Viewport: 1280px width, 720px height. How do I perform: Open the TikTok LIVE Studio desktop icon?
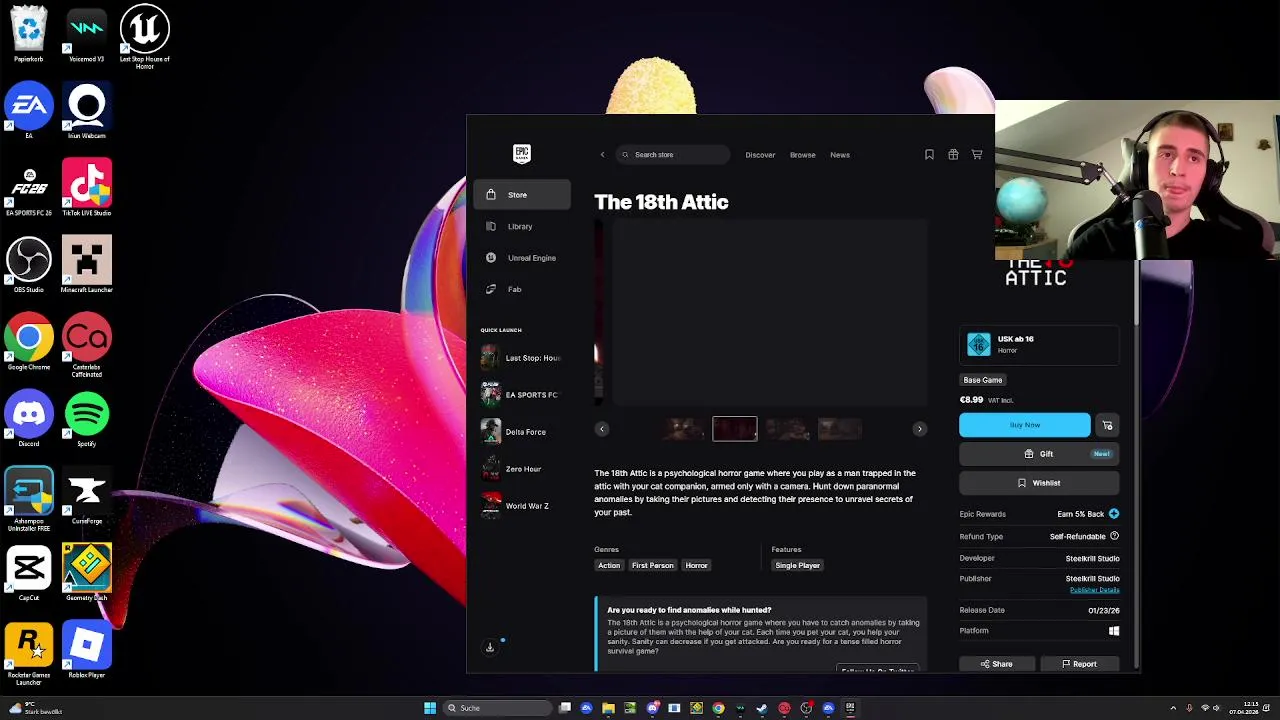[x=87, y=188]
